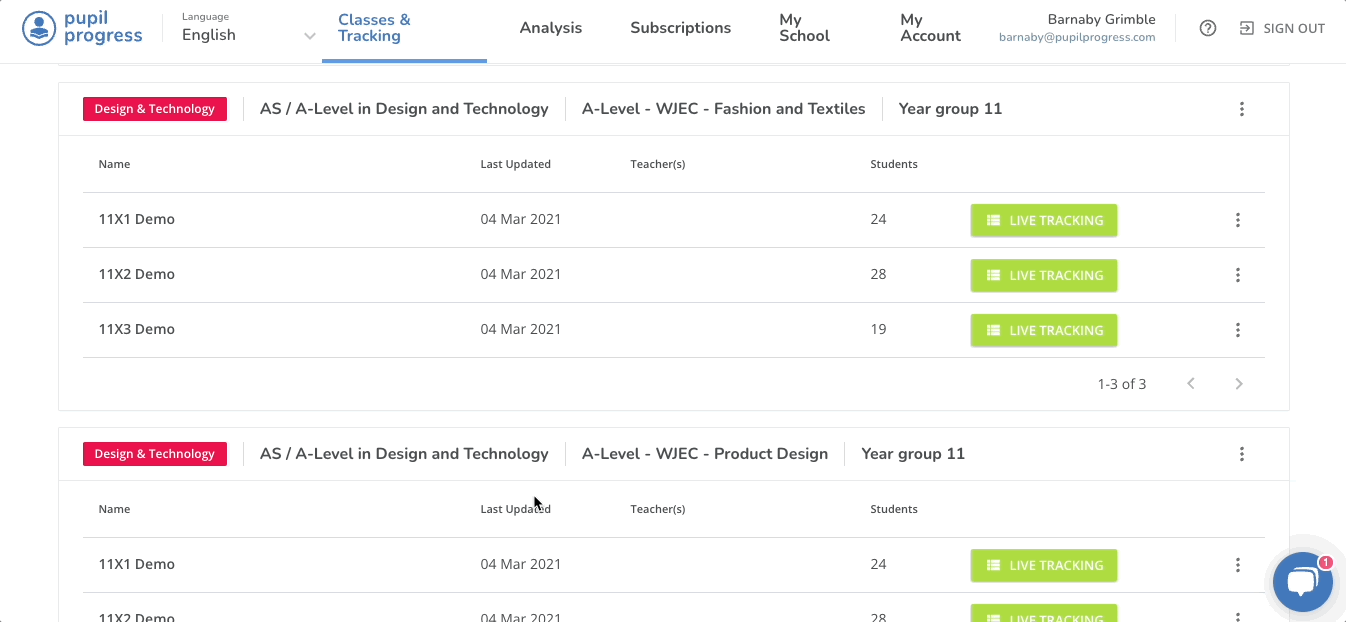Image resolution: width=1346 pixels, height=622 pixels.
Task: Open three-dot menu for 11X1 Demo in Product Design
Action: pyautogui.click(x=1237, y=565)
